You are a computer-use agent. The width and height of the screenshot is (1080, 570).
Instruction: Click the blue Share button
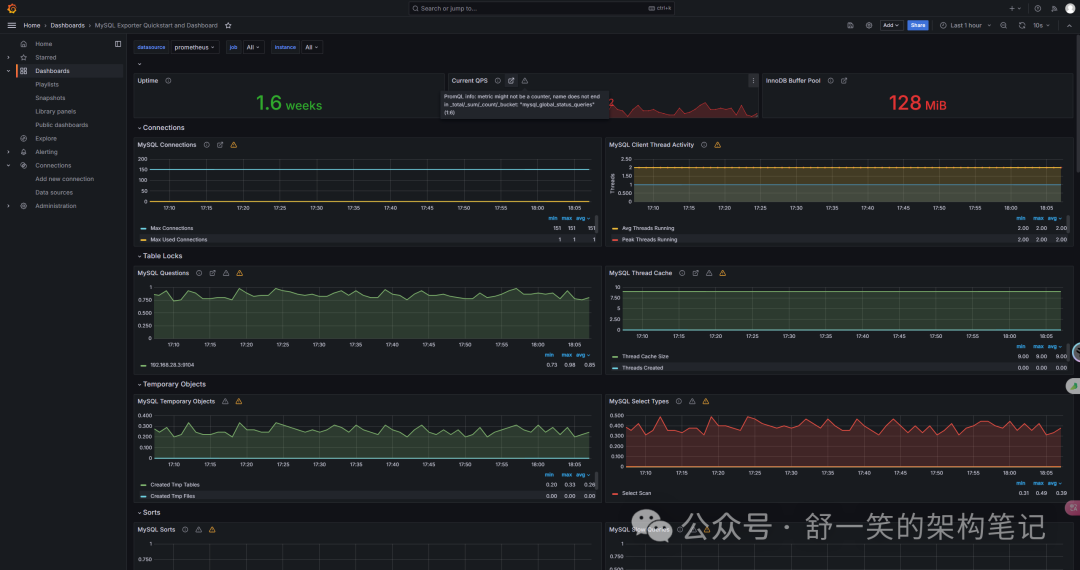click(917, 25)
